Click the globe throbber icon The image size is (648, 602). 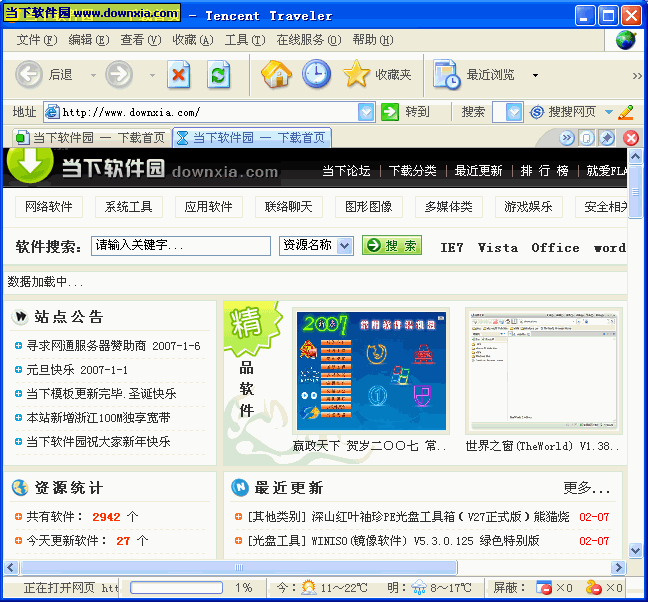[626, 40]
